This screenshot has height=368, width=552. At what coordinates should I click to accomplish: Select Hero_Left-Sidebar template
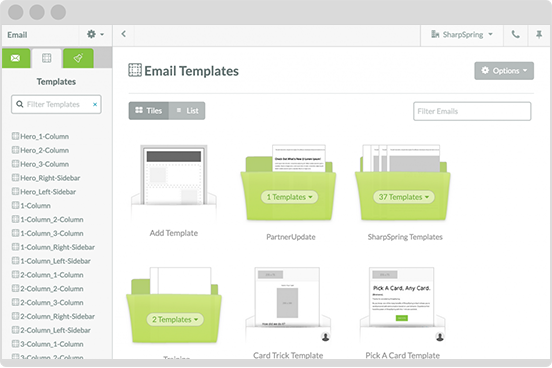44,192
